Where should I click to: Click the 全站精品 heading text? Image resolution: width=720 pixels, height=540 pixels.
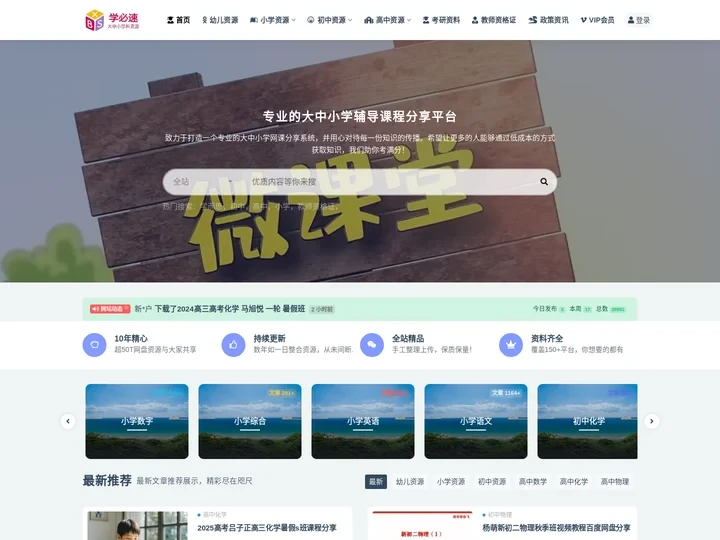pos(408,338)
